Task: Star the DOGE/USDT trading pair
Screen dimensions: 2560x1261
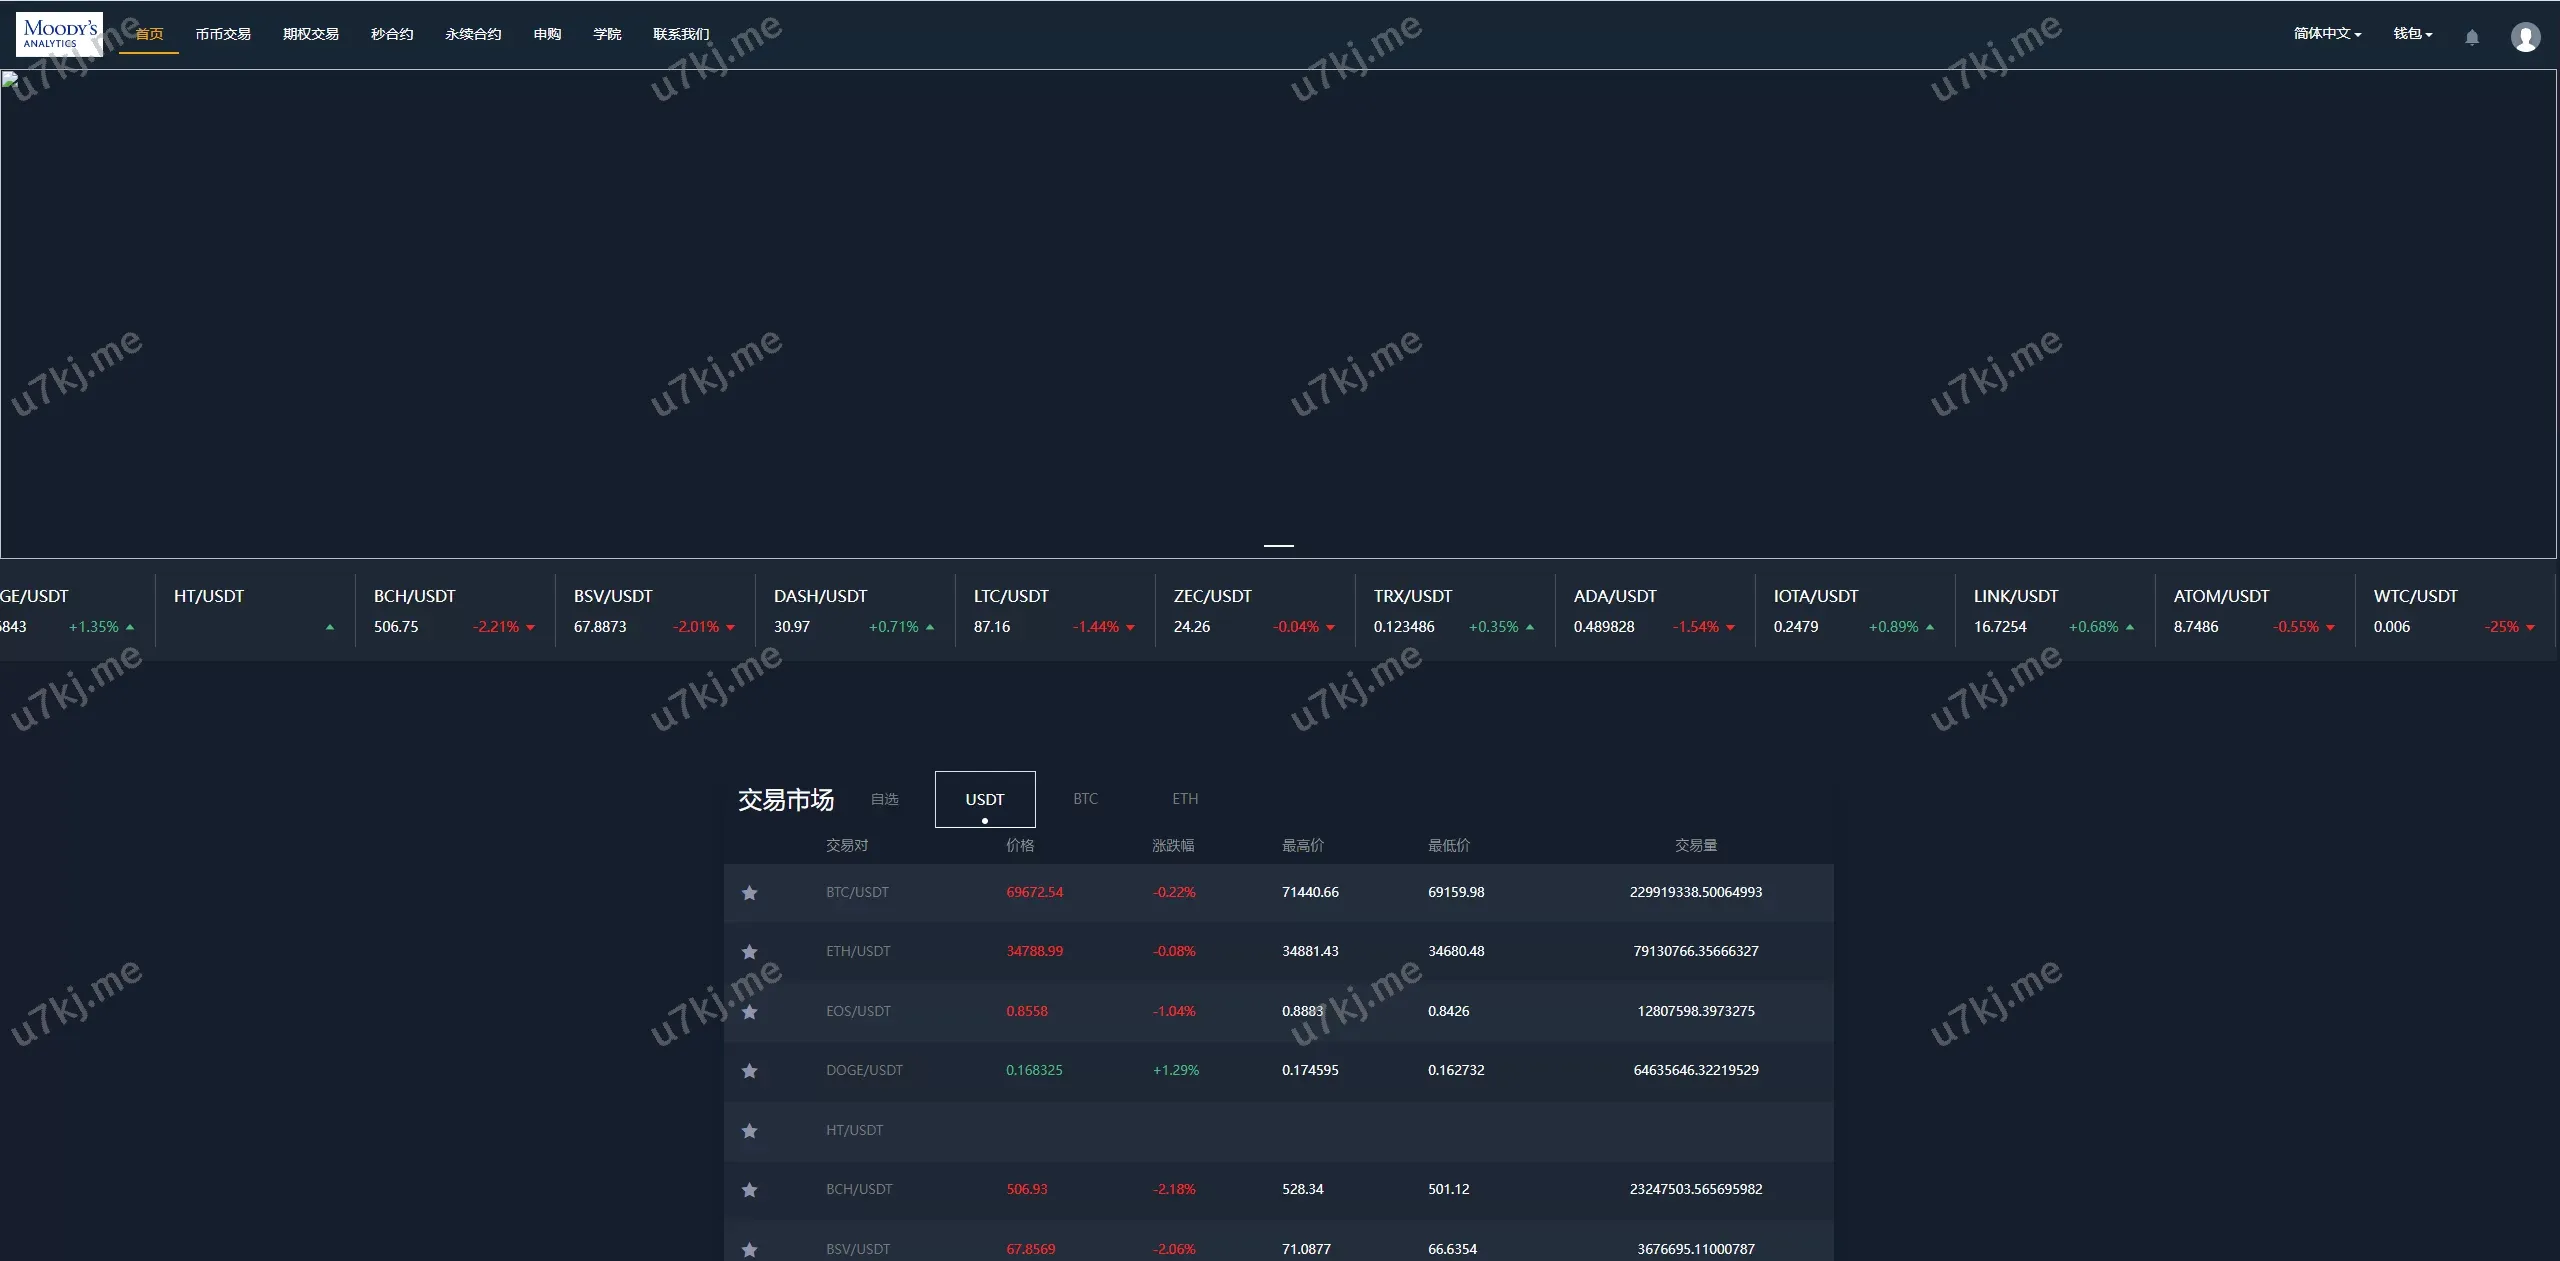Action: pos(749,1071)
